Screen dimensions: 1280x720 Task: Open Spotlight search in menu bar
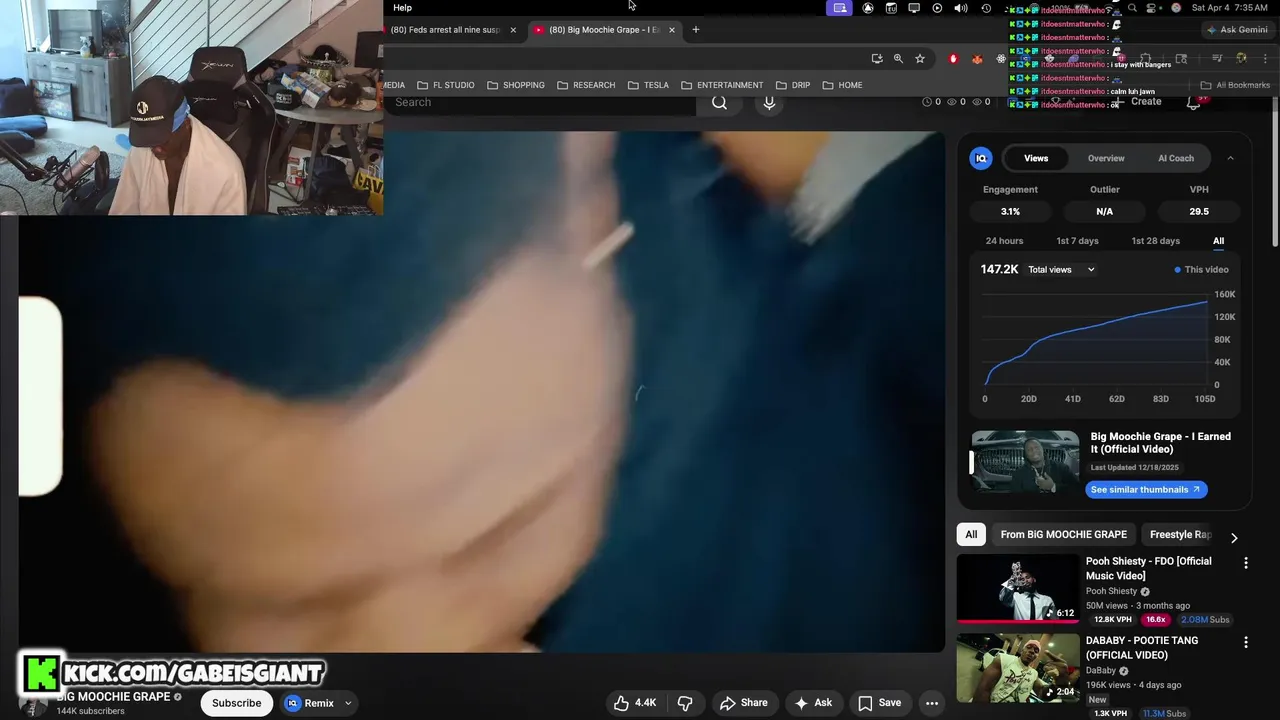click(x=1132, y=8)
